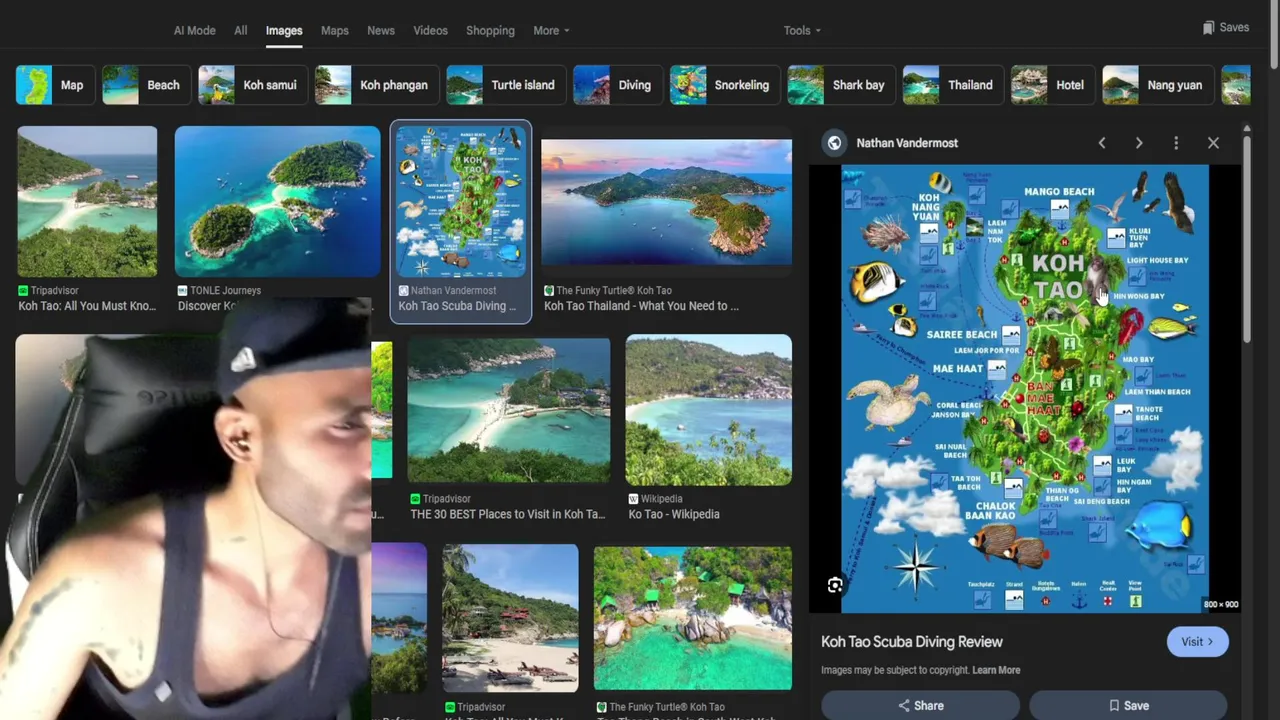Image resolution: width=1280 pixels, height=720 pixels.
Task: Select the Turtle island filter chip
Action: [x=506, y=85]
